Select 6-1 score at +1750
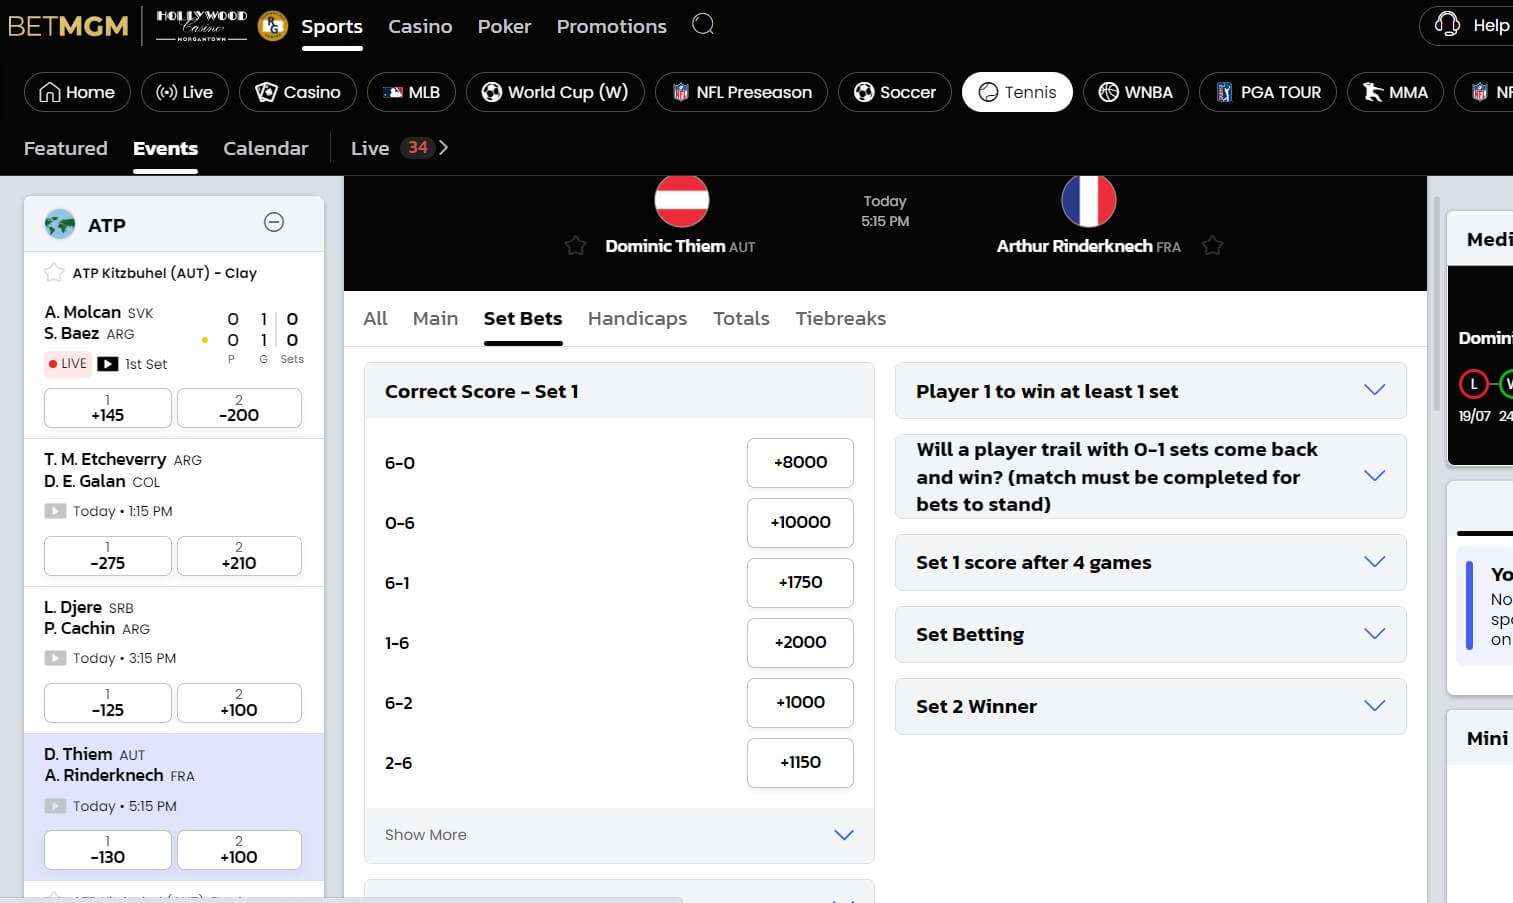 [800, 583]
